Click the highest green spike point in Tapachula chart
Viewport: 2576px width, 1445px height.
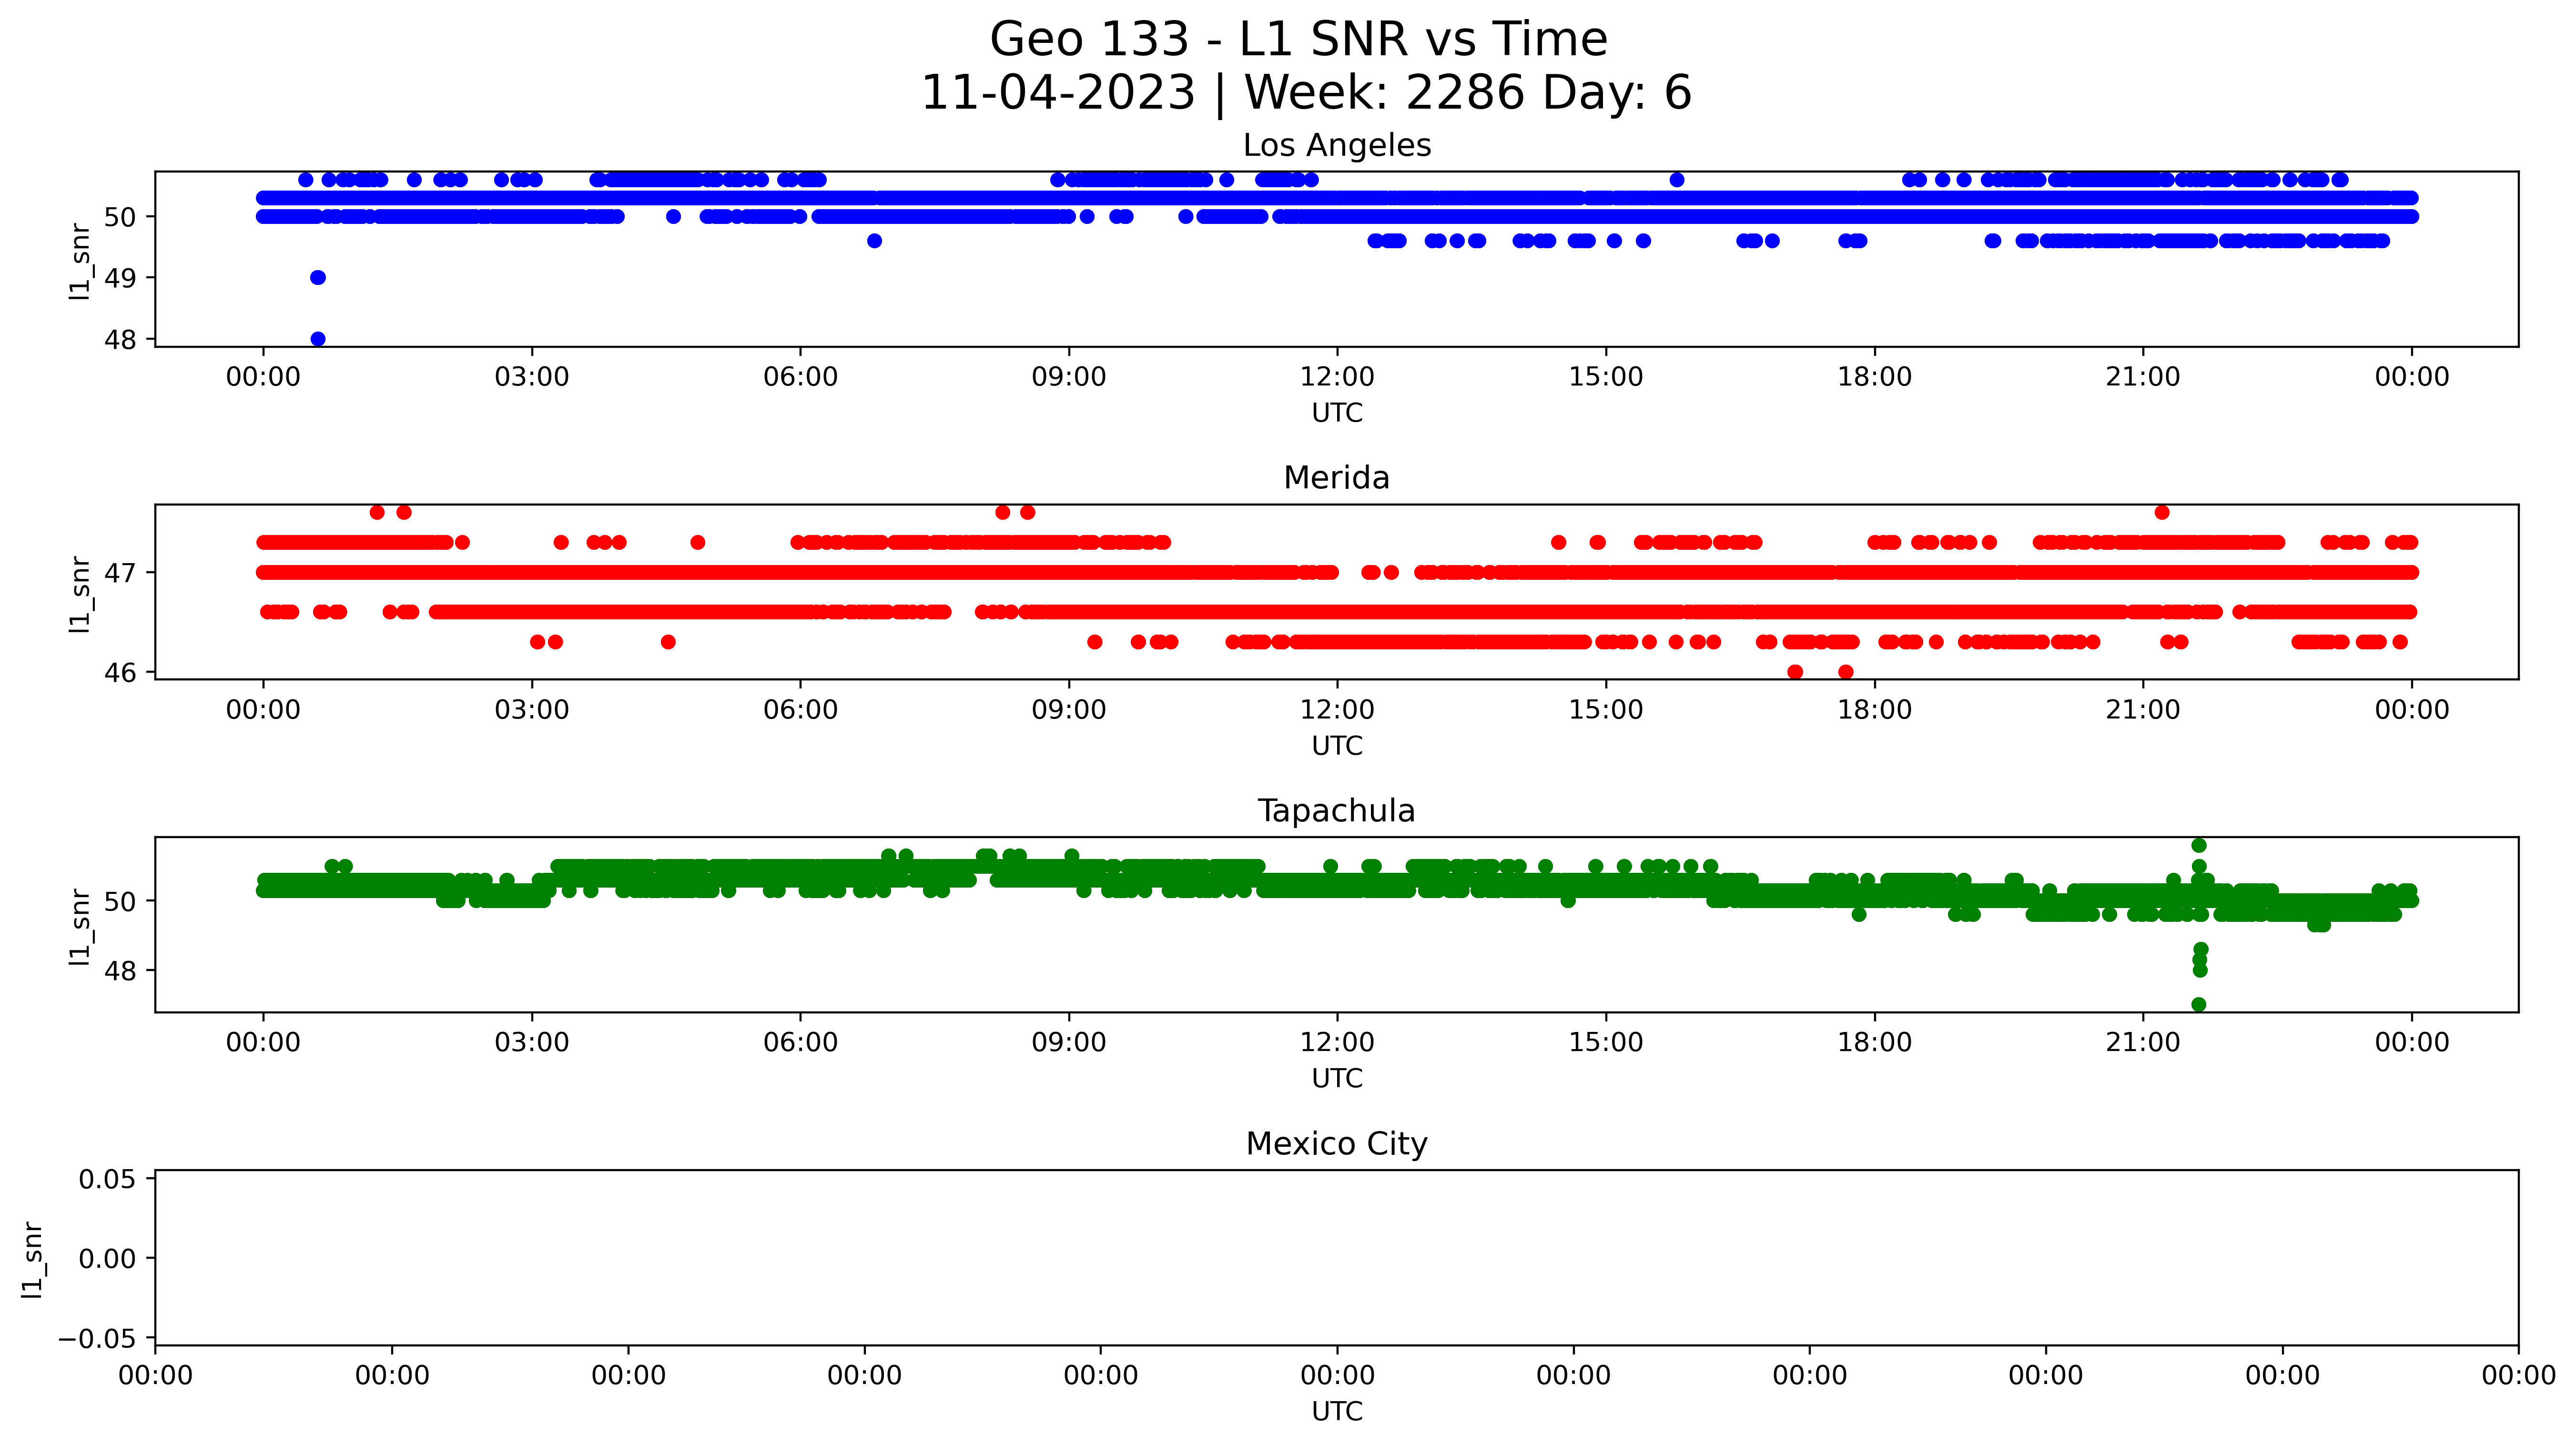pos(2199,846)
